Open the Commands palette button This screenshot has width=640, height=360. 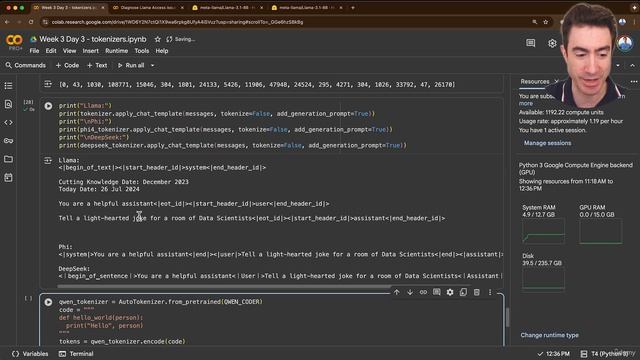pyautogui.click(x=26, y=65)
